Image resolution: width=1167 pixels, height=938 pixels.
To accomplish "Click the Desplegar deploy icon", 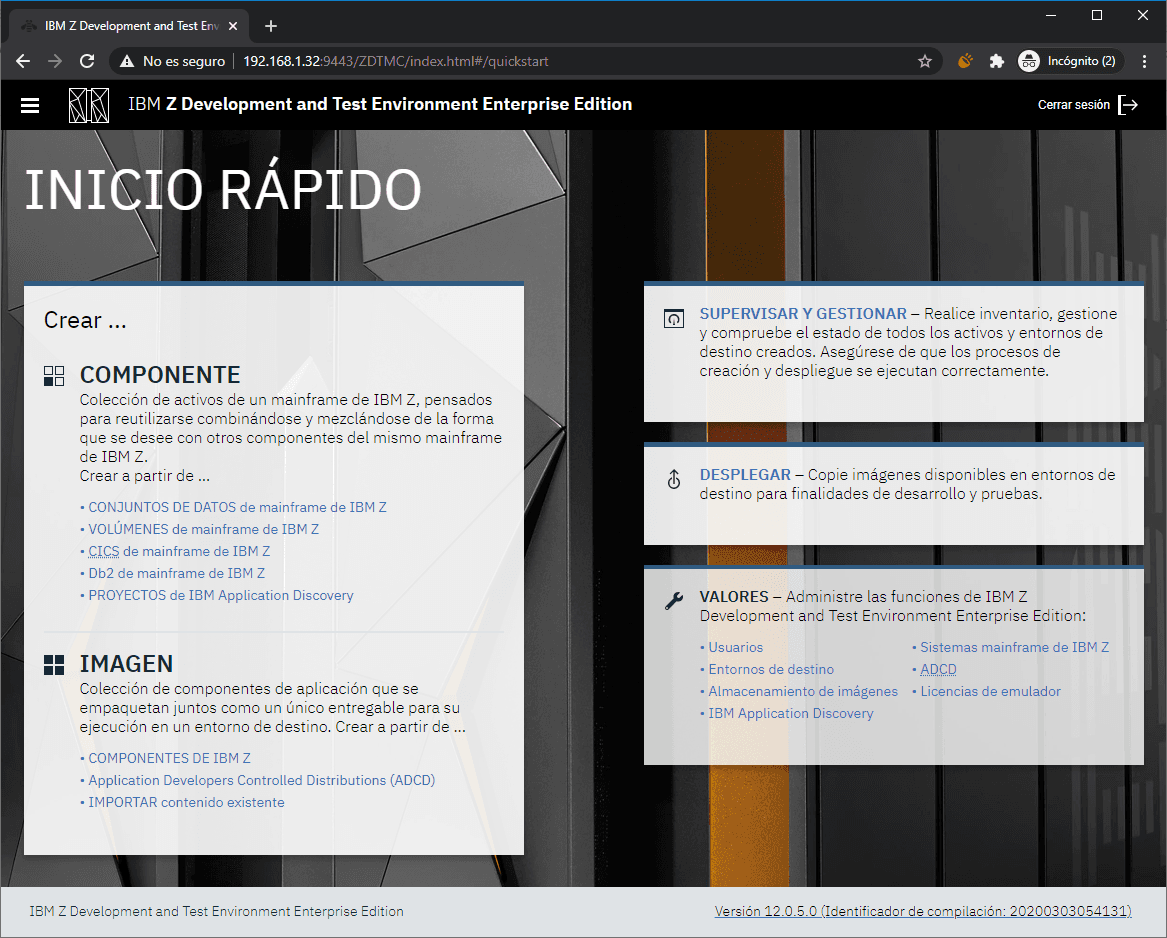I will [x=673, y=480].
